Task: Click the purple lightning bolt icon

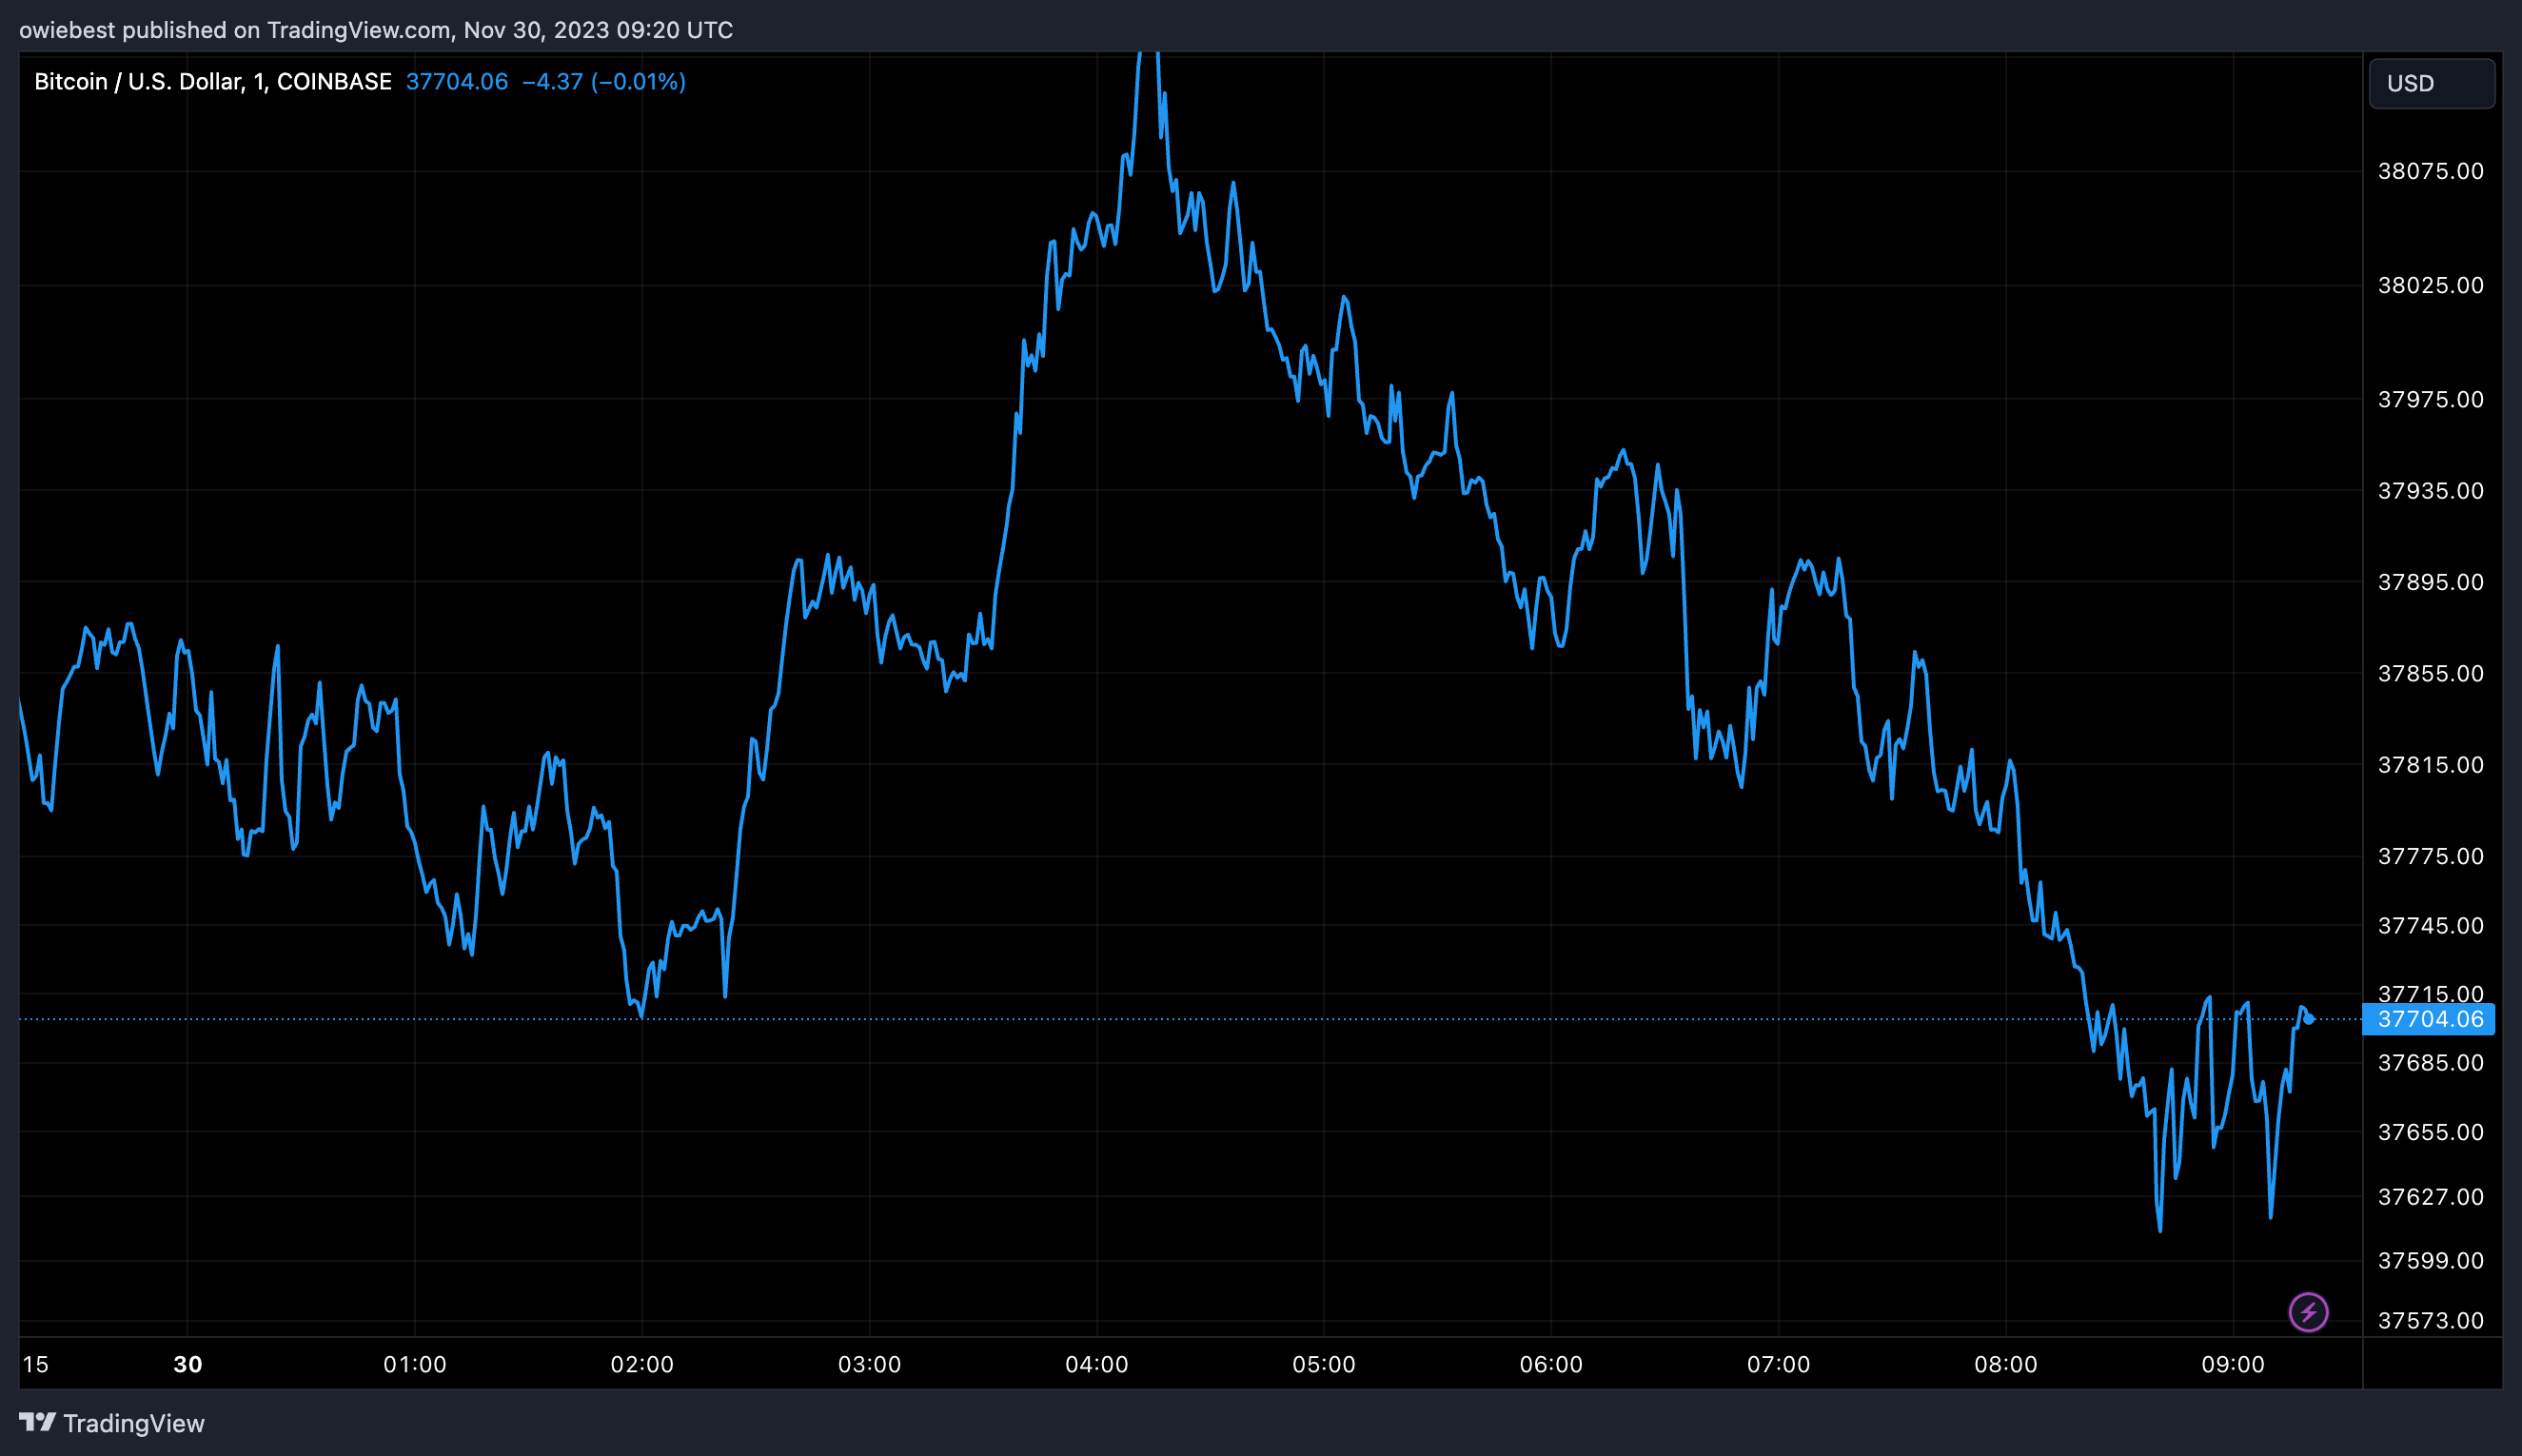Action: tap(2308, 1312)
